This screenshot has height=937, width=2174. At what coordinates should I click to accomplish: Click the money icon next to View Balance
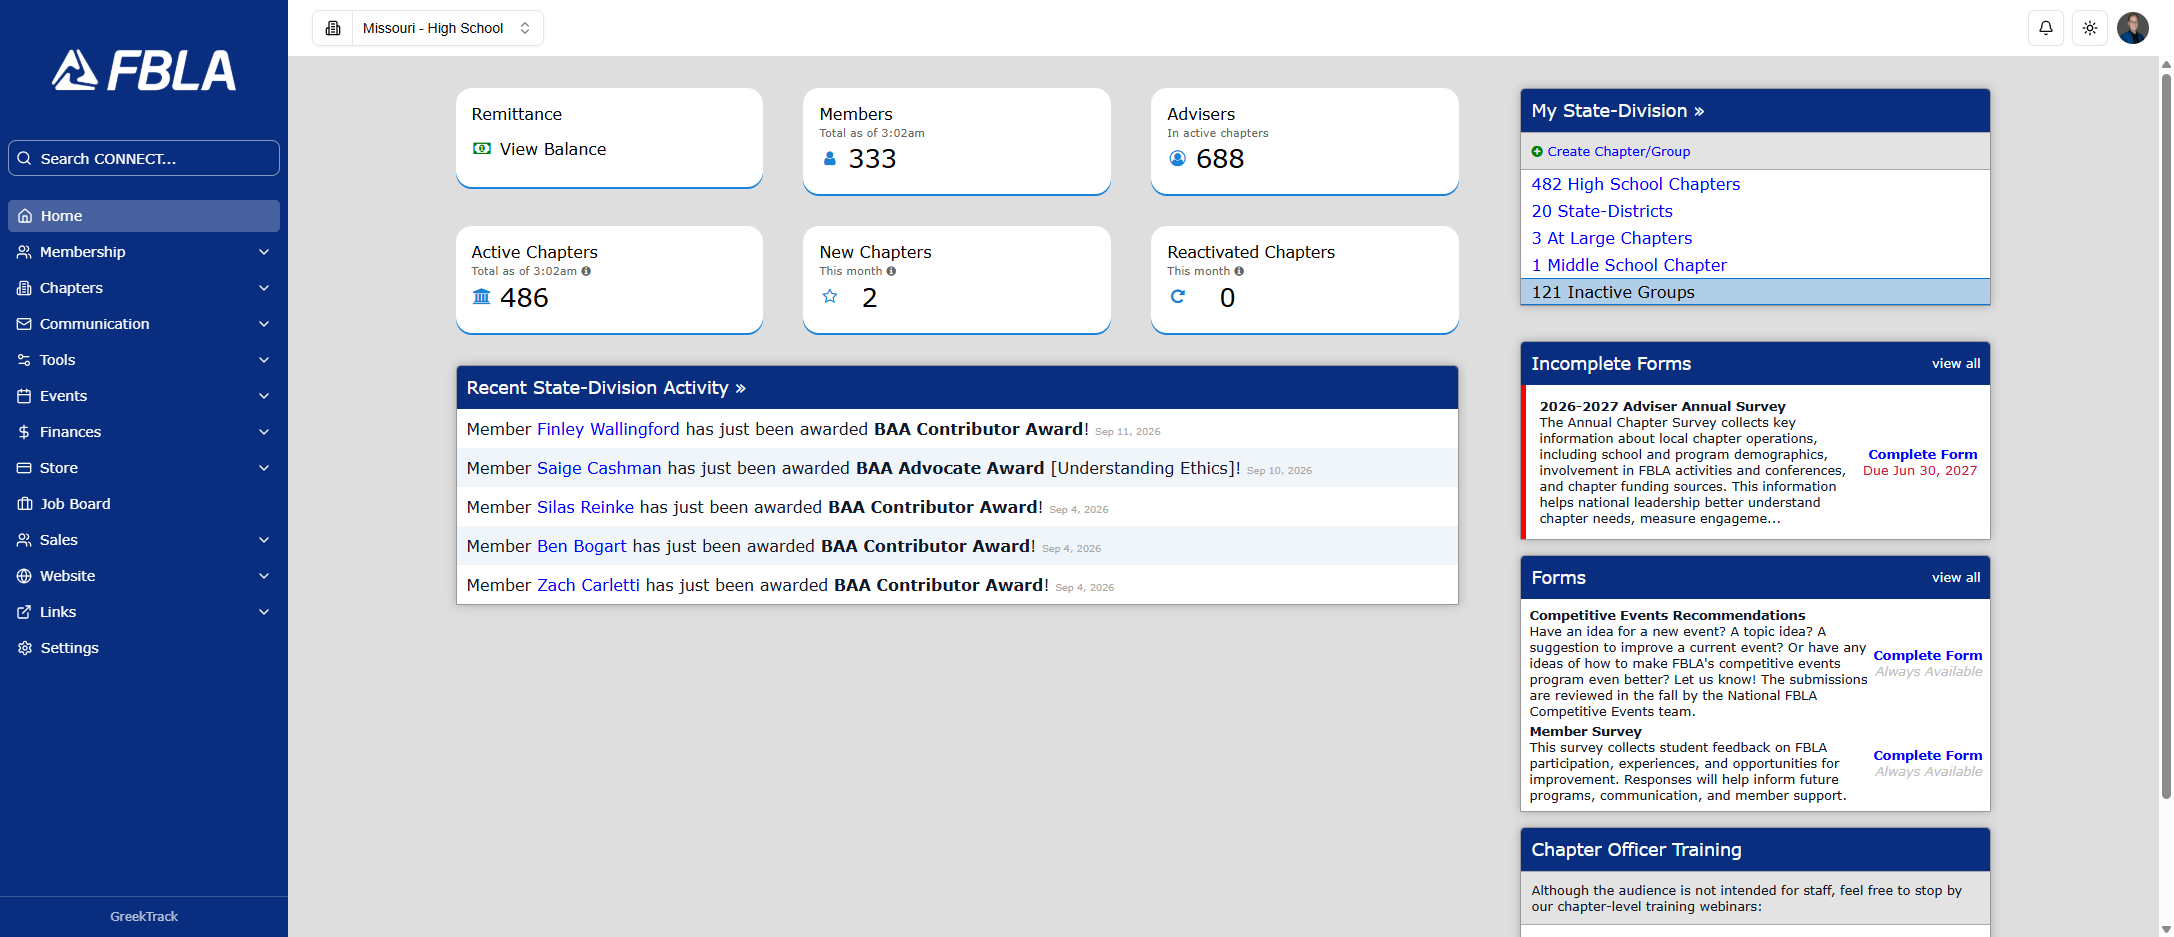pos(481,148)
